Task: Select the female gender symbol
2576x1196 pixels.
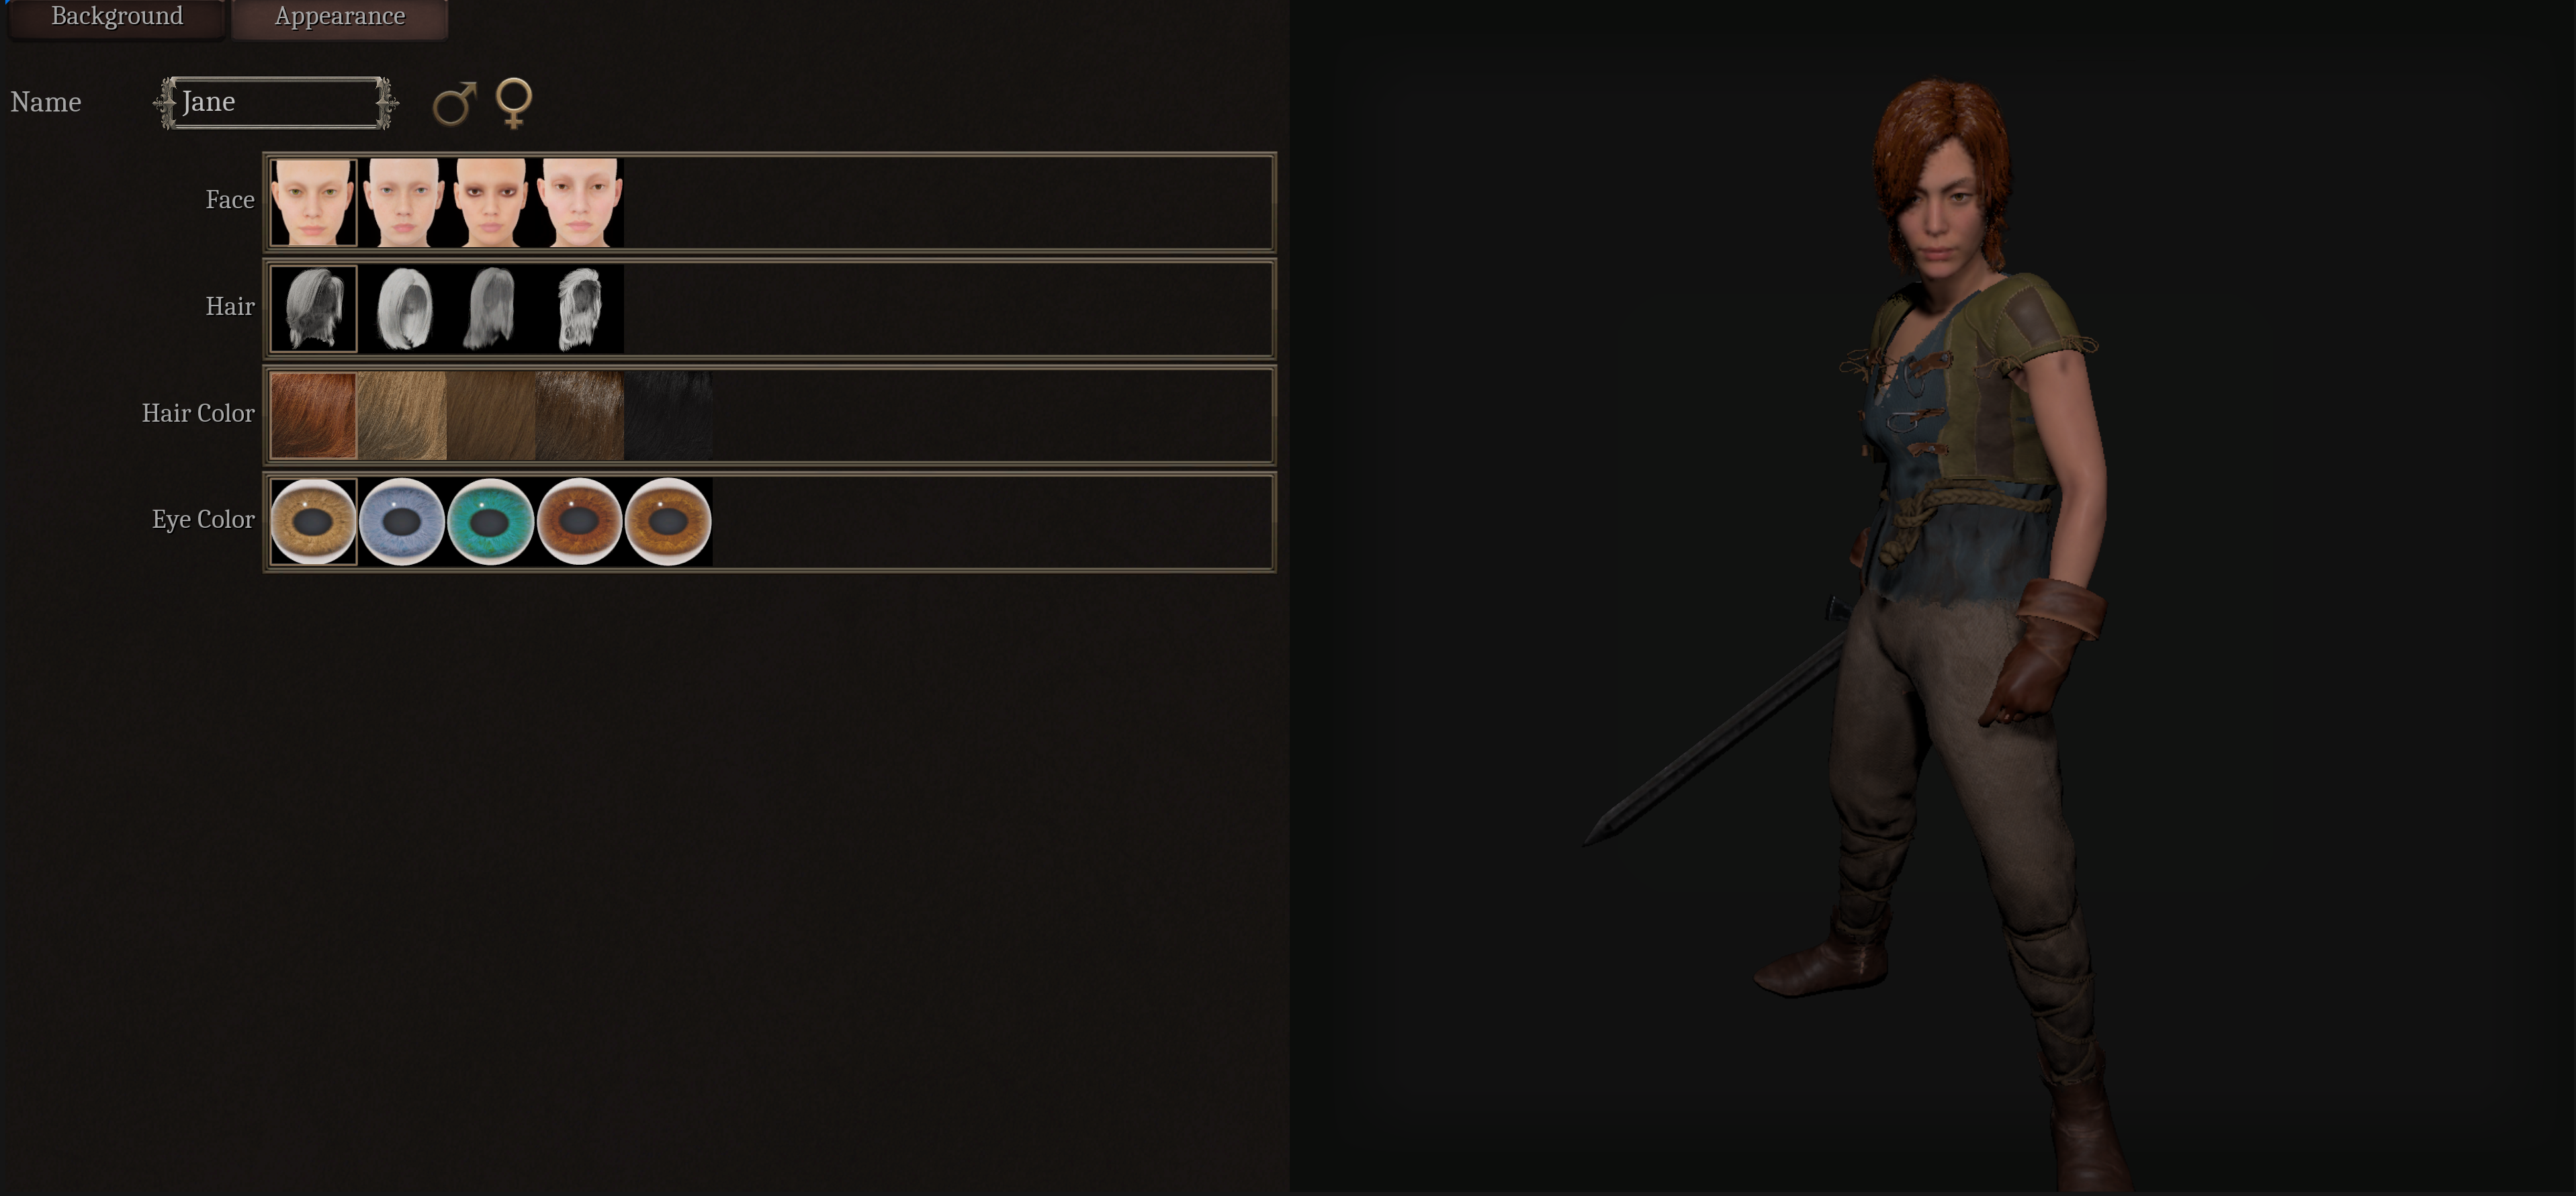Action: tap(514, 103)
